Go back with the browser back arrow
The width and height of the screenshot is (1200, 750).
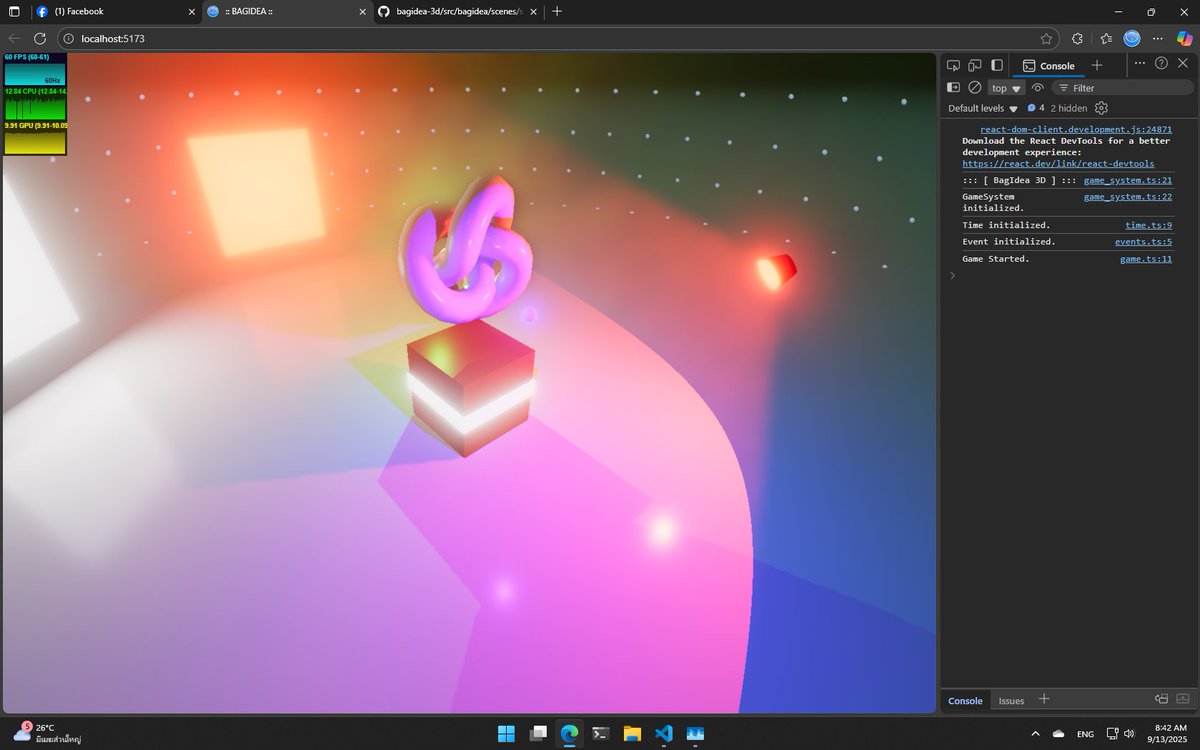coord(14,38)
